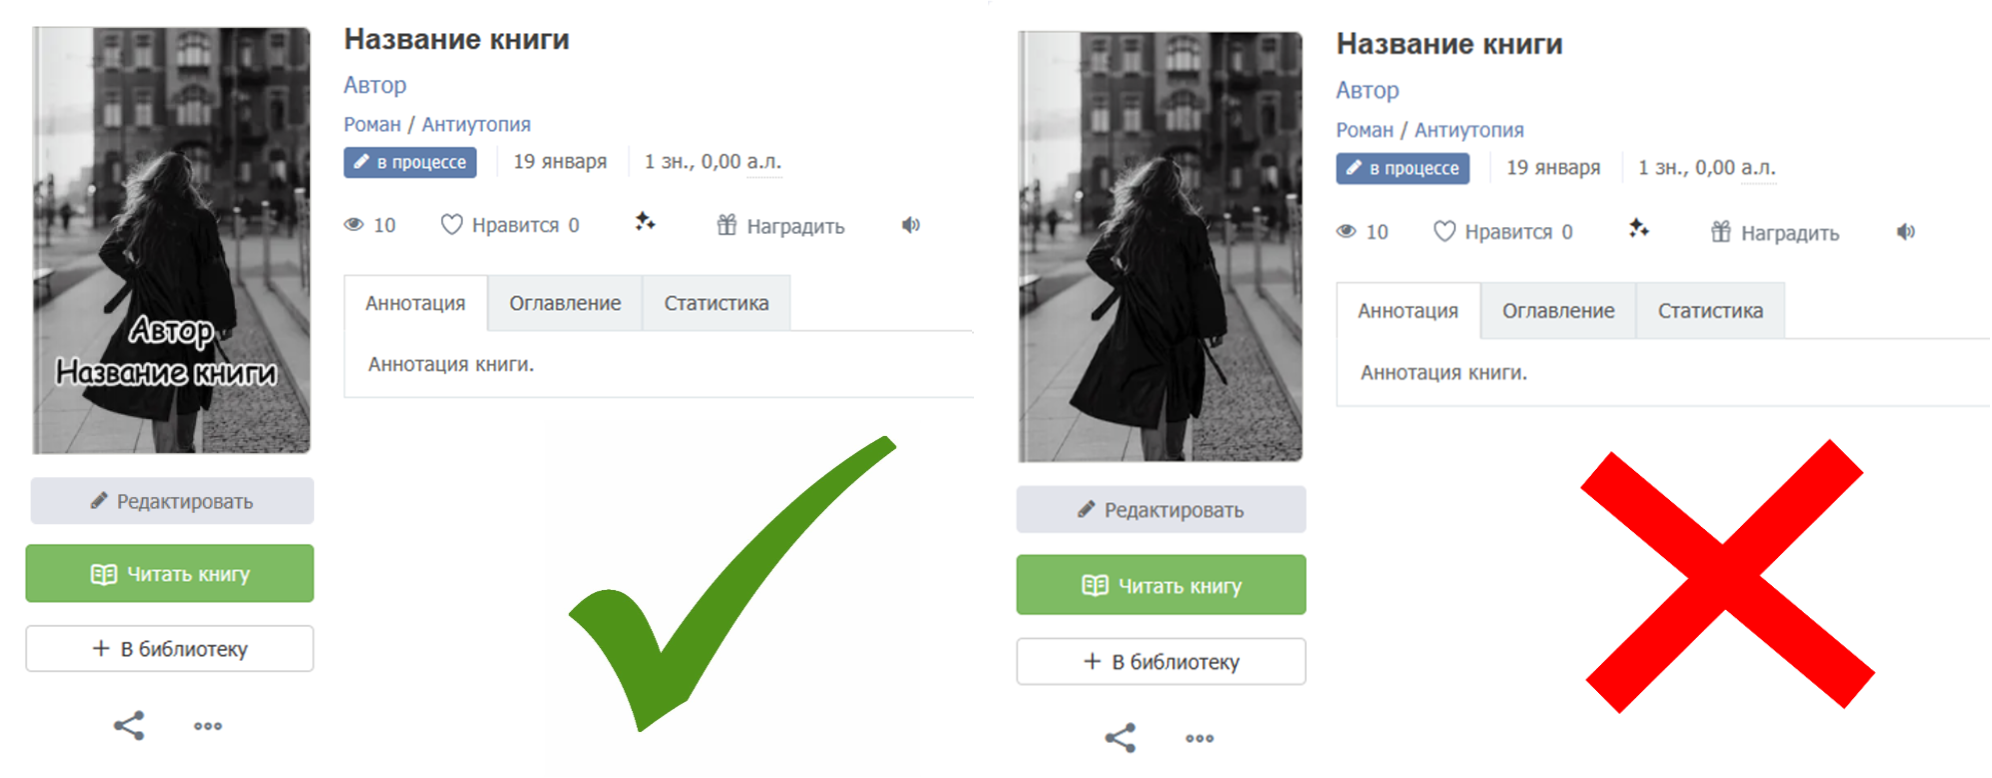Click the sparkle stars icon in left panel
1992x778 pixels.
point(645,222)
